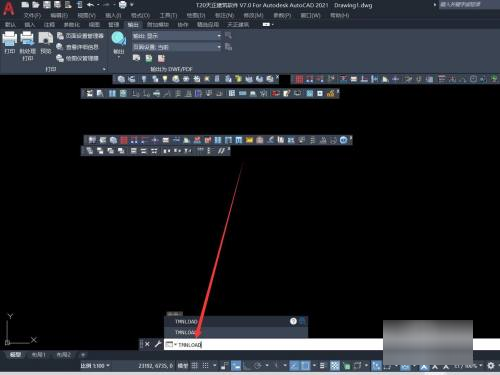Image resolution: width=500 pixels, height=375 pixels.
Task: Click the Print Preview (预览) icon
Action: pos(45,39)
